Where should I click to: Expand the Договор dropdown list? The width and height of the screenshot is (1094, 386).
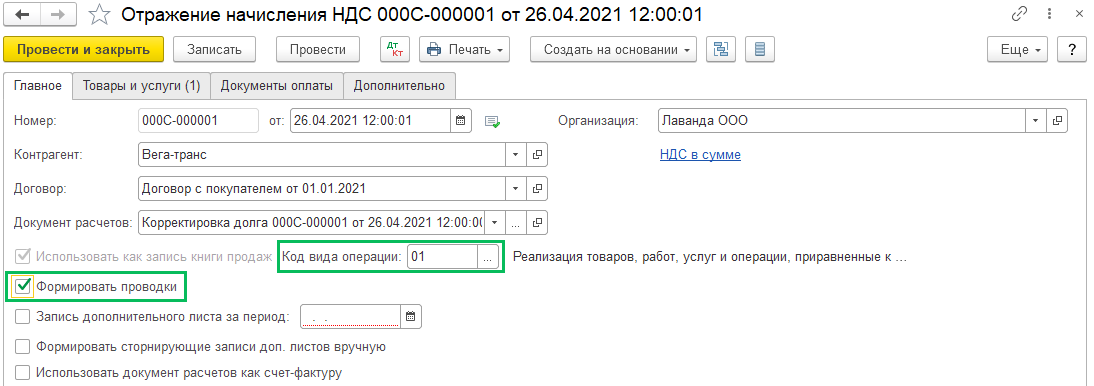click(x=516, y=188)
